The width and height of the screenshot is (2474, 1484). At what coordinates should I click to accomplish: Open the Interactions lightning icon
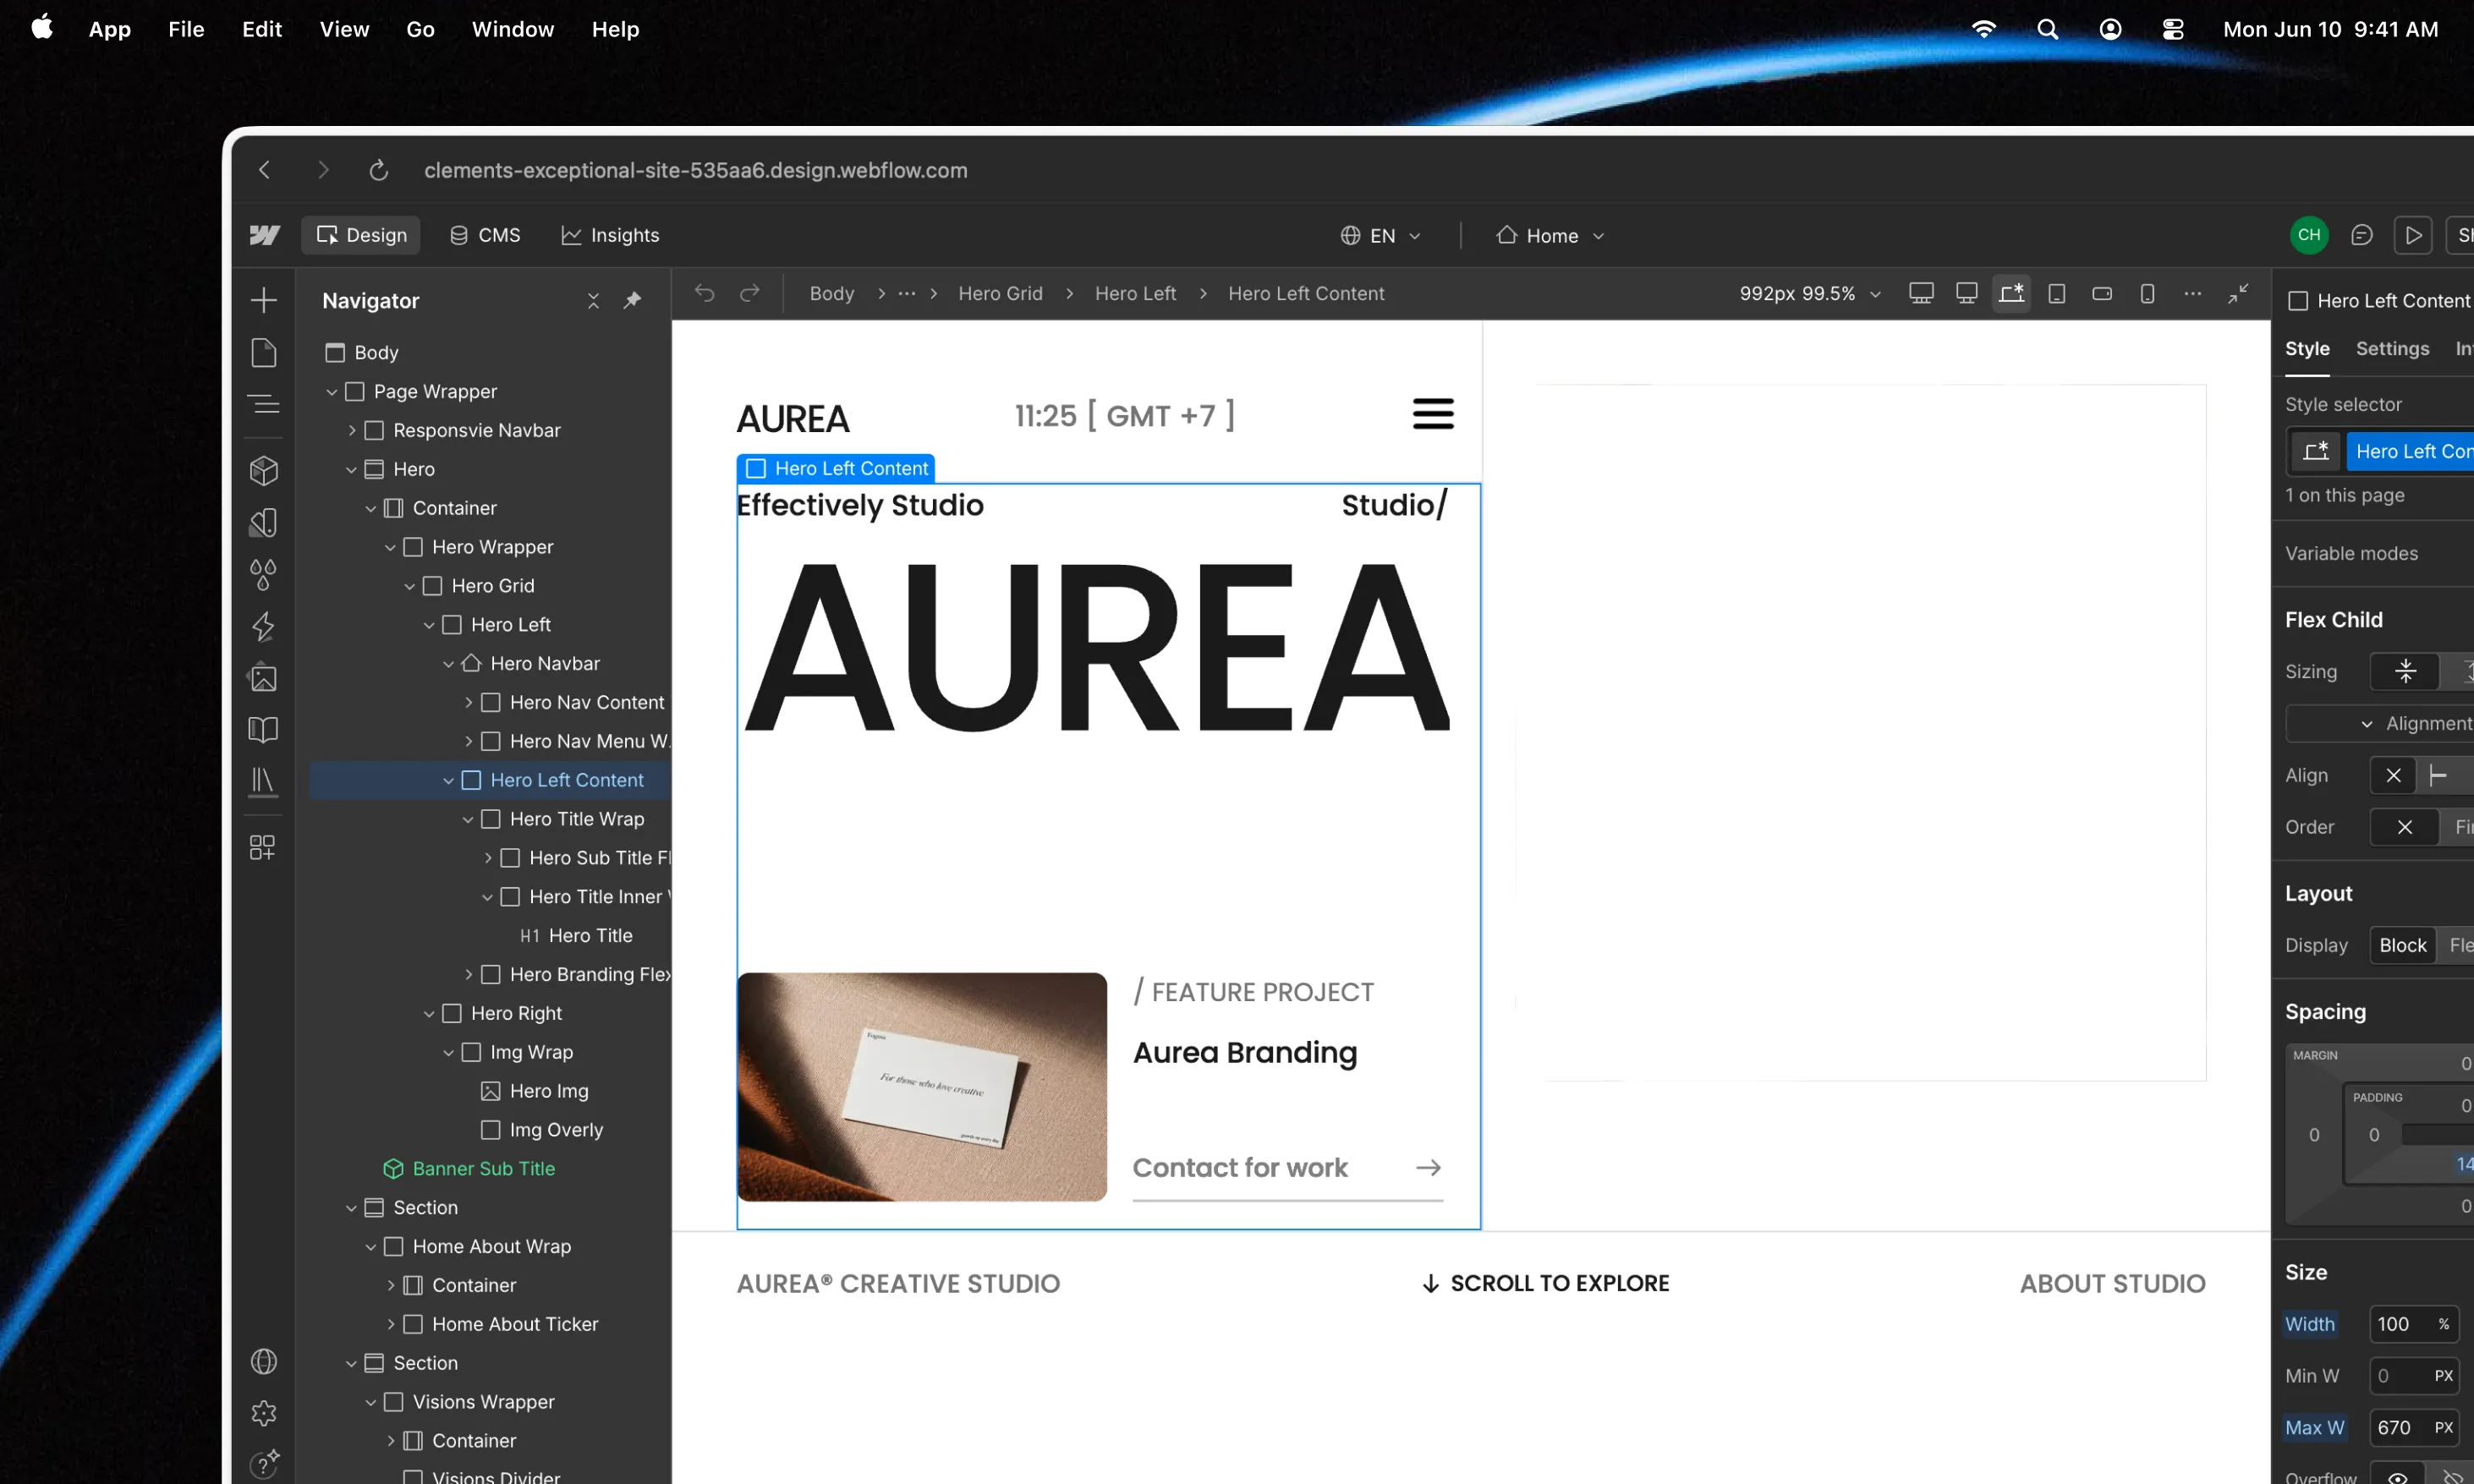pyautogui.click(x=263, y=626)
